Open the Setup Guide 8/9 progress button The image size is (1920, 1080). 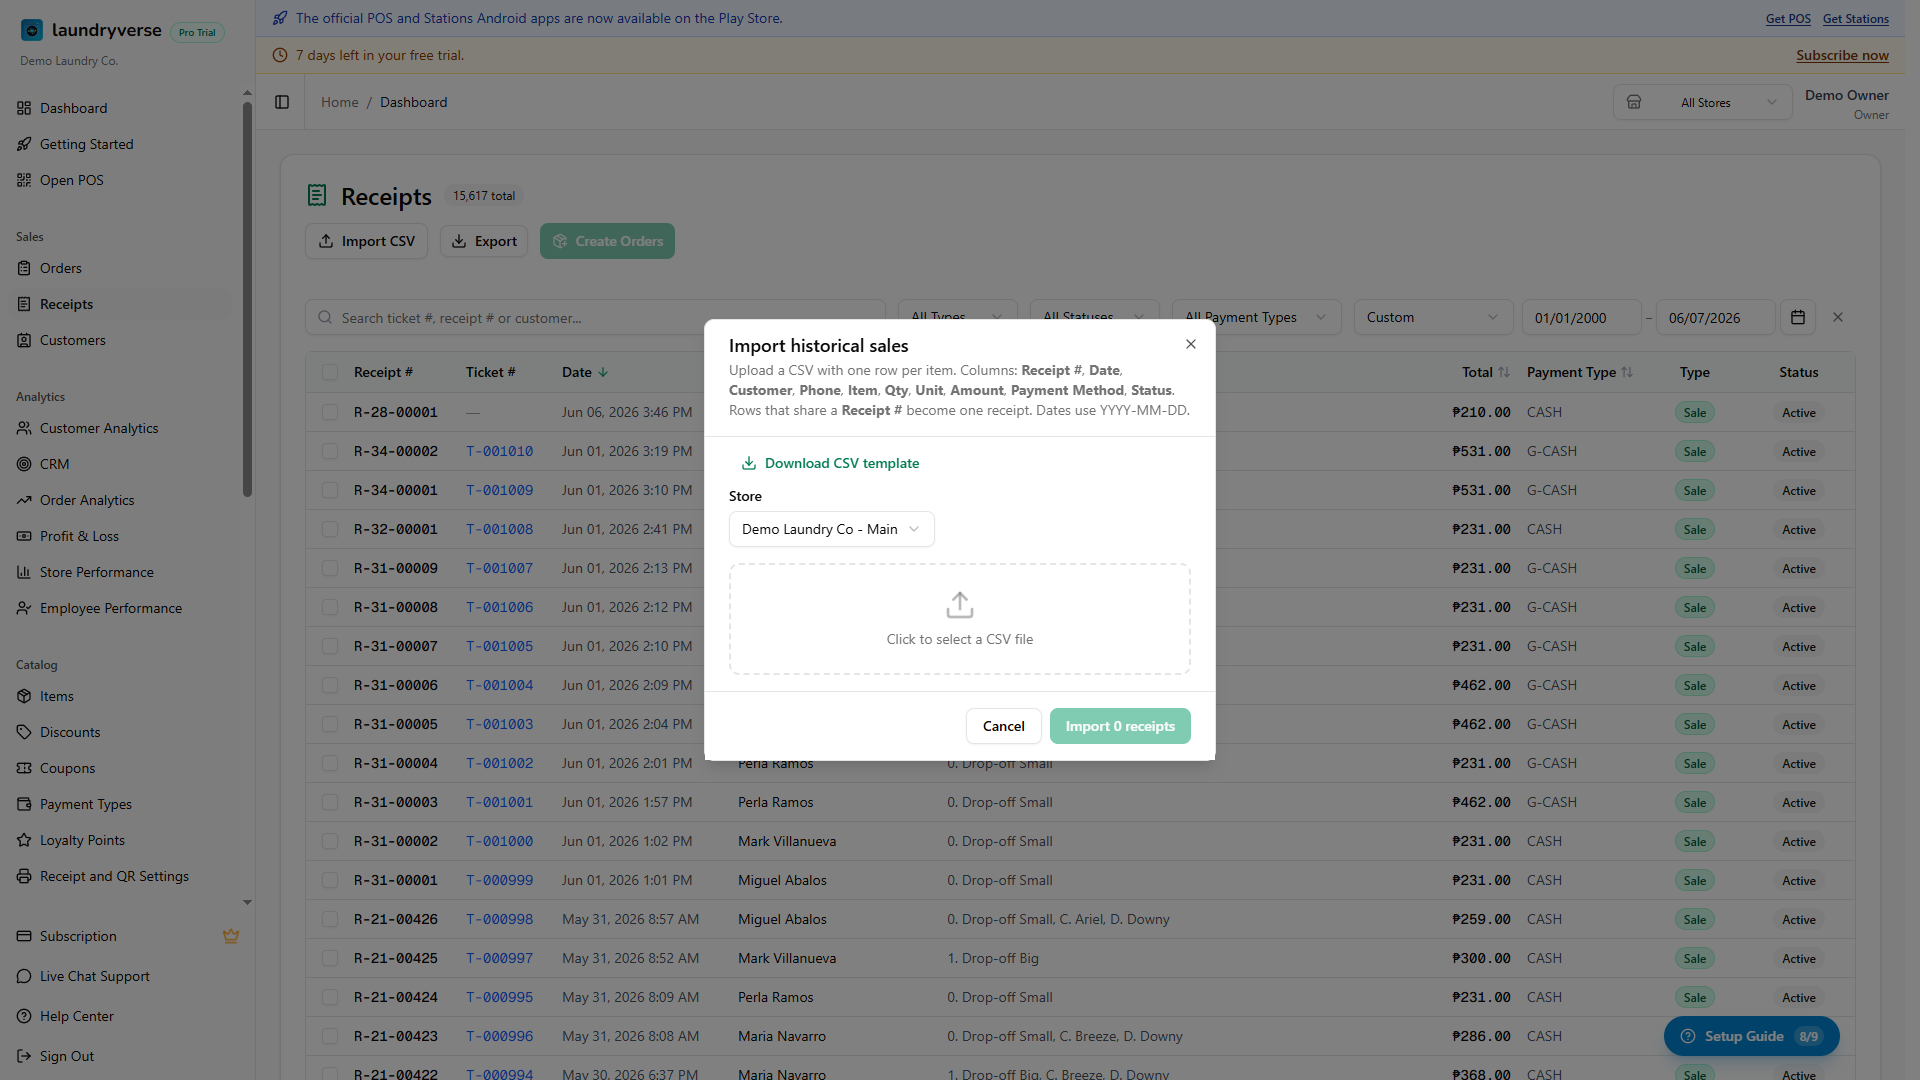point(1751,1036)
